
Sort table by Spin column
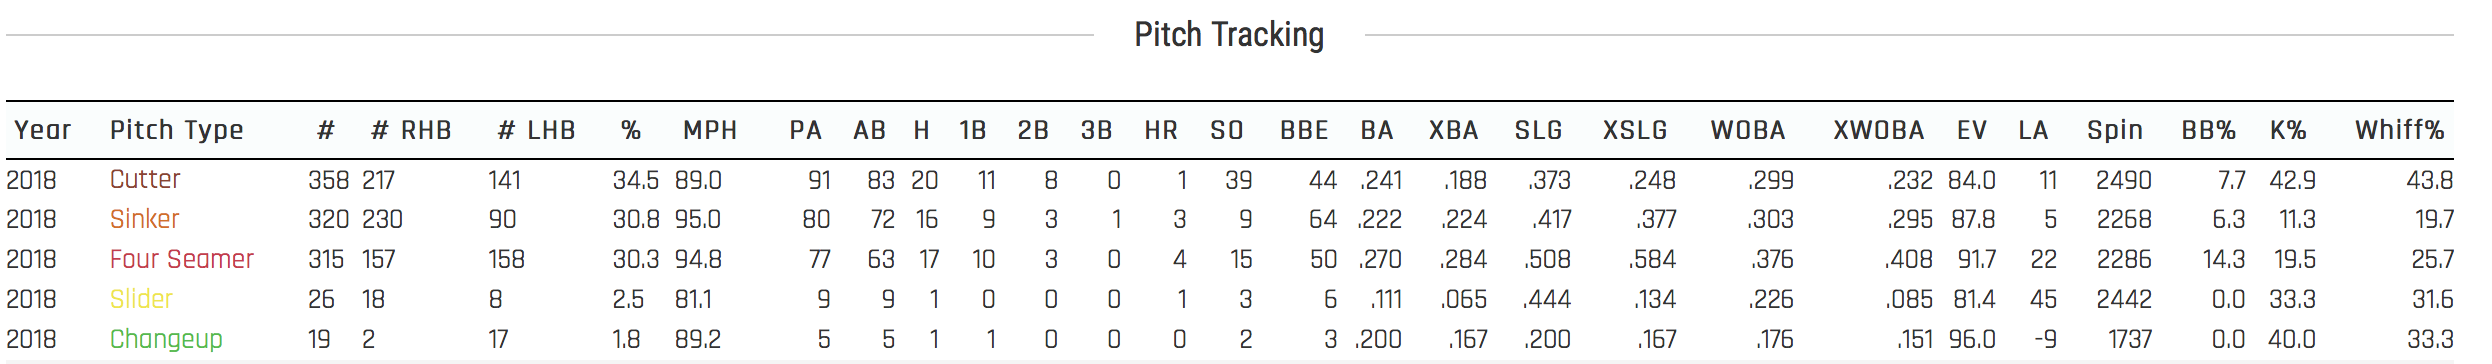coord(2115,131)
